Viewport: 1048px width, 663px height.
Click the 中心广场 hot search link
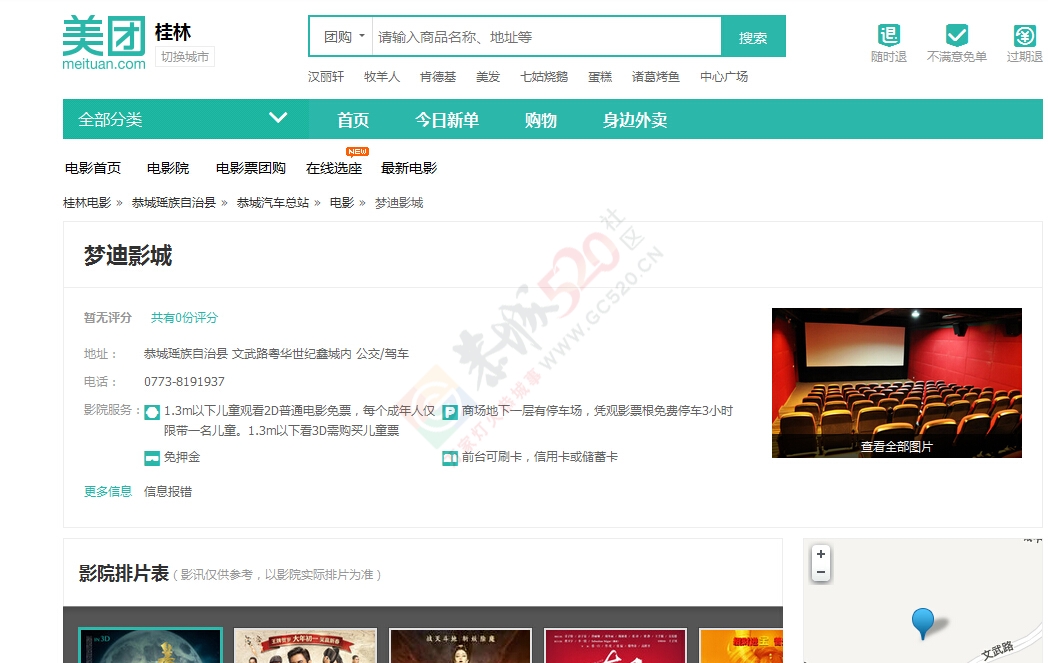point(724,77)
